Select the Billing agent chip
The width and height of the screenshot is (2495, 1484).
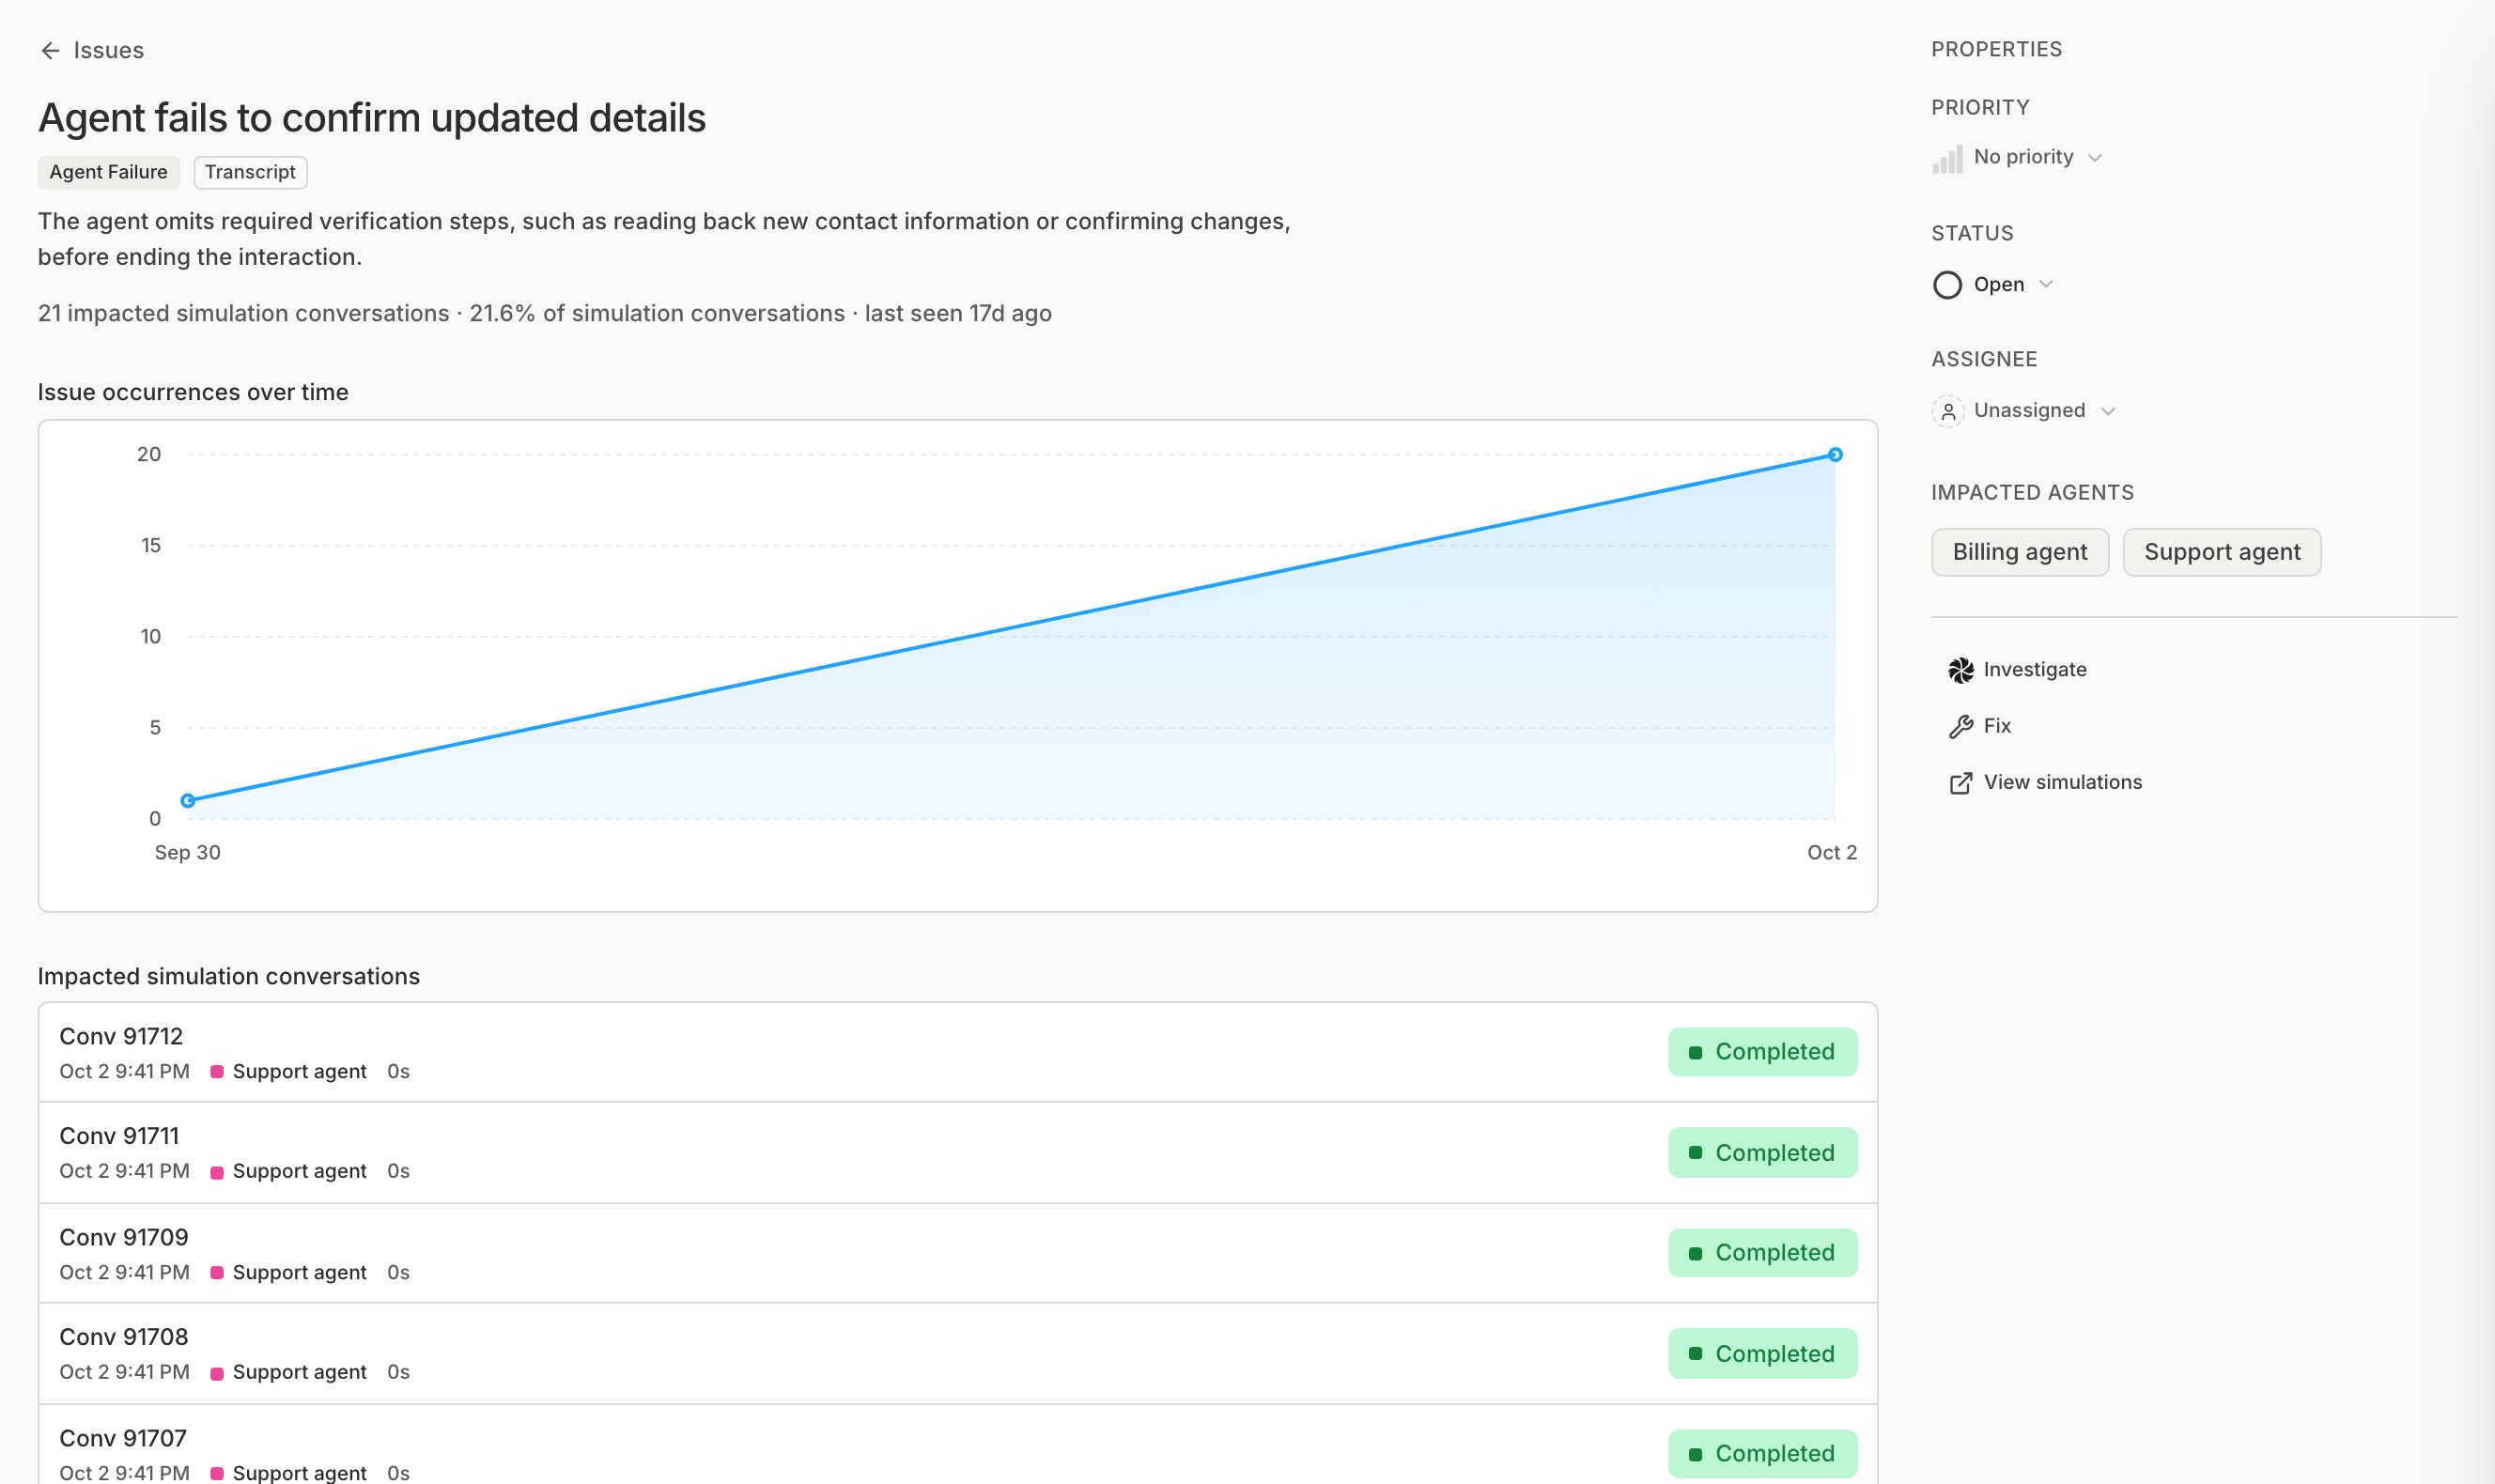point(2020,552)
